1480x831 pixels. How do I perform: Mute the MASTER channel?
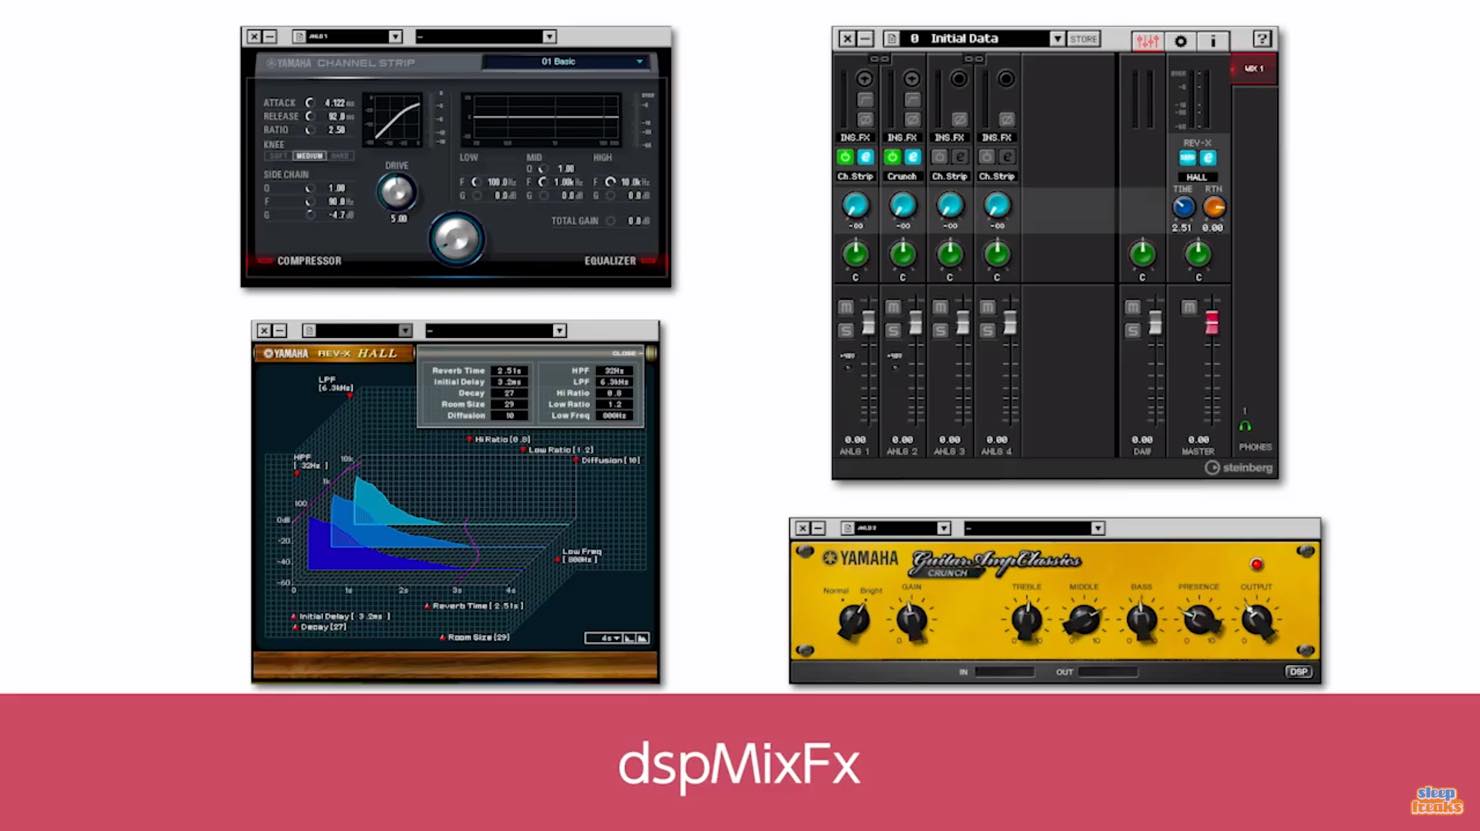(x=1189, y=307)
